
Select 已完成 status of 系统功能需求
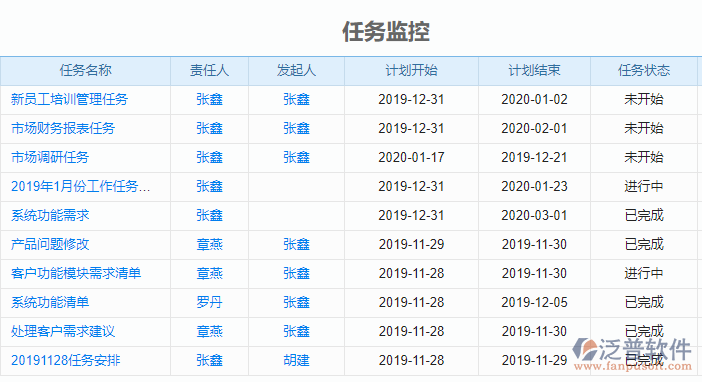644,215
